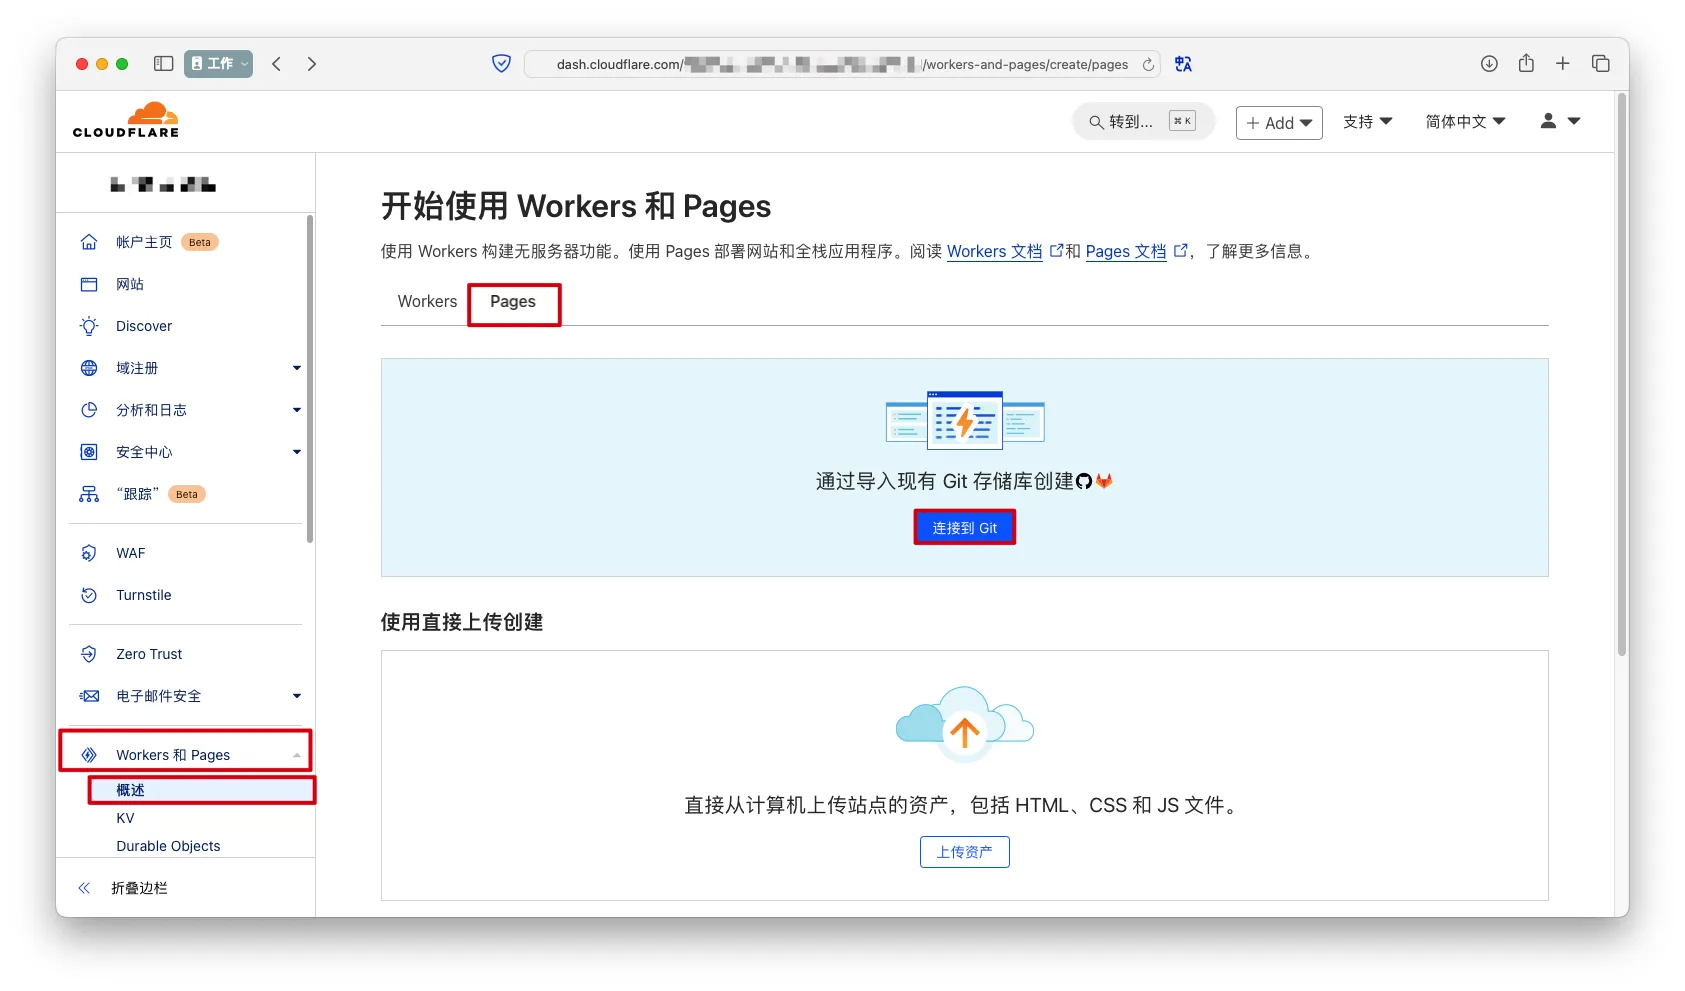Open the Safari sidebar toggle icon
This screenshot has height=991, width=1685.
tap(164, 64)
